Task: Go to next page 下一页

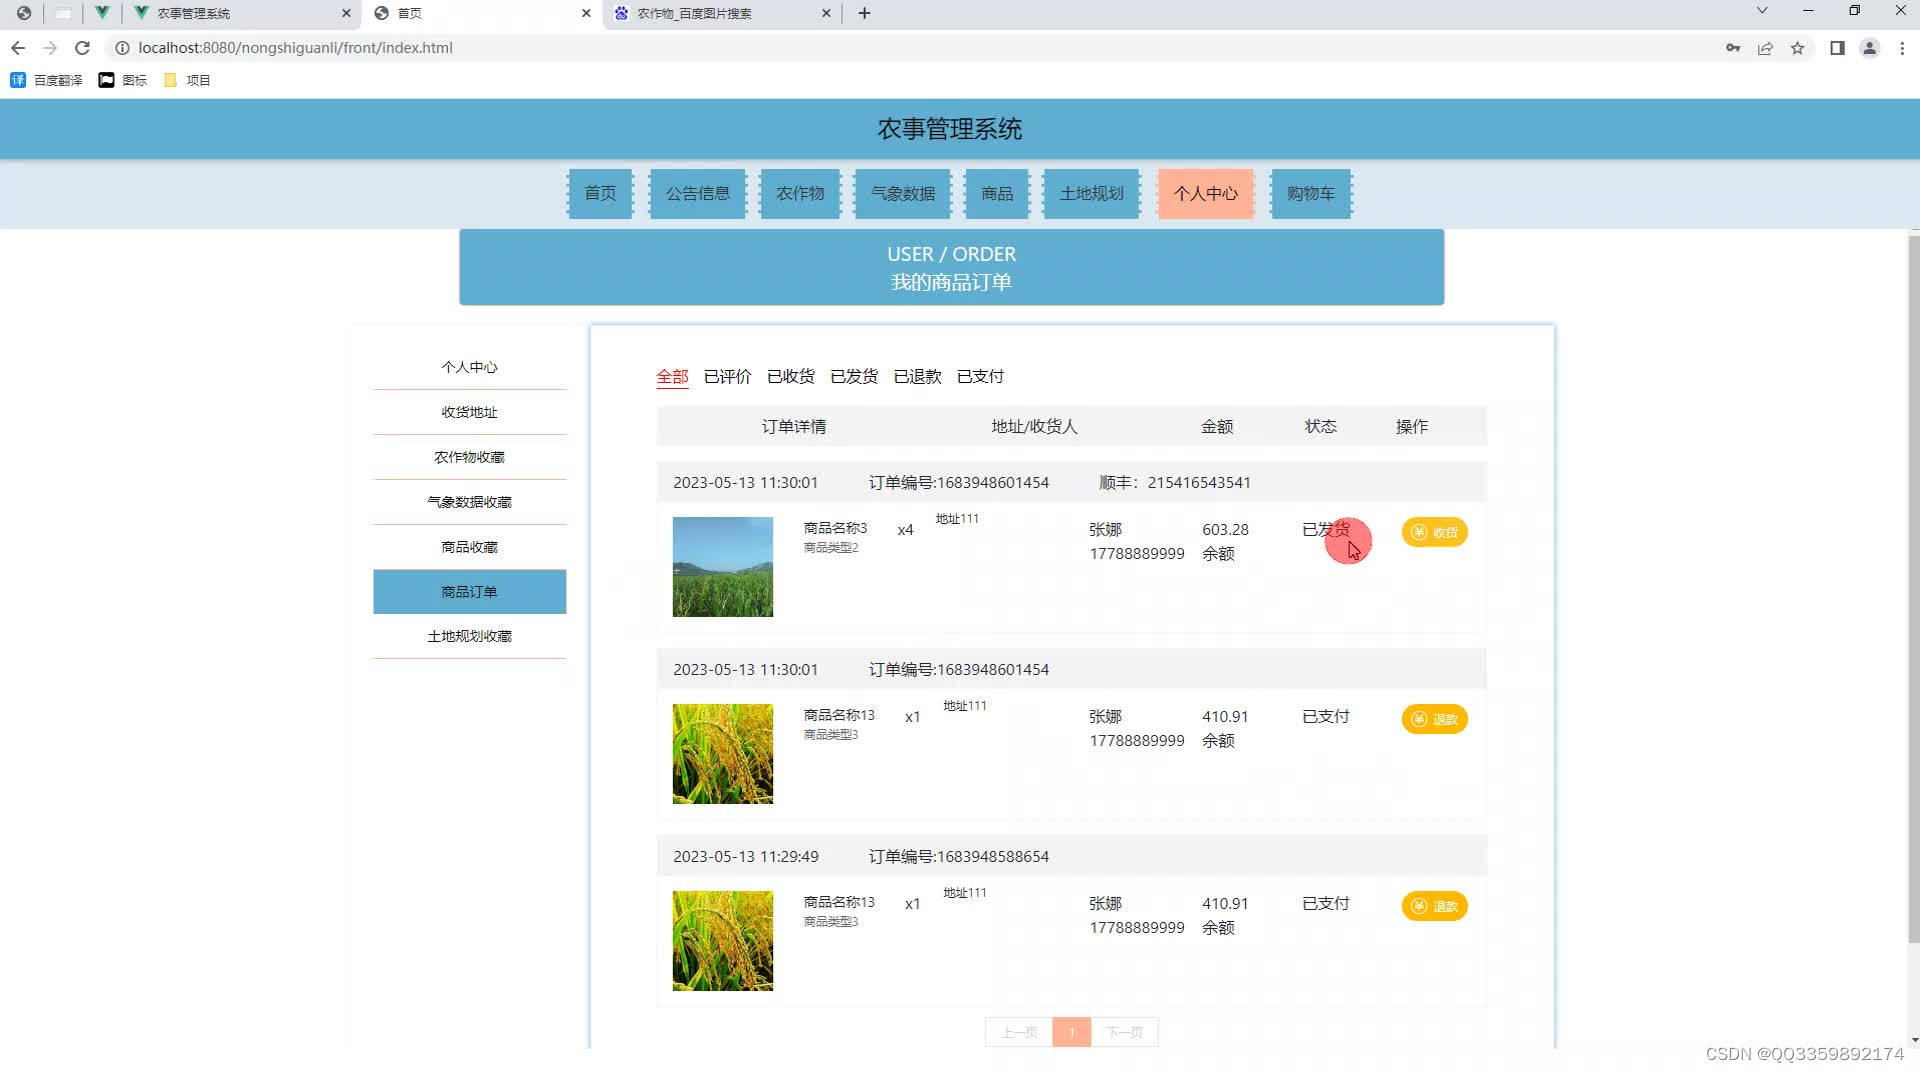Action: (1124, 1032)
